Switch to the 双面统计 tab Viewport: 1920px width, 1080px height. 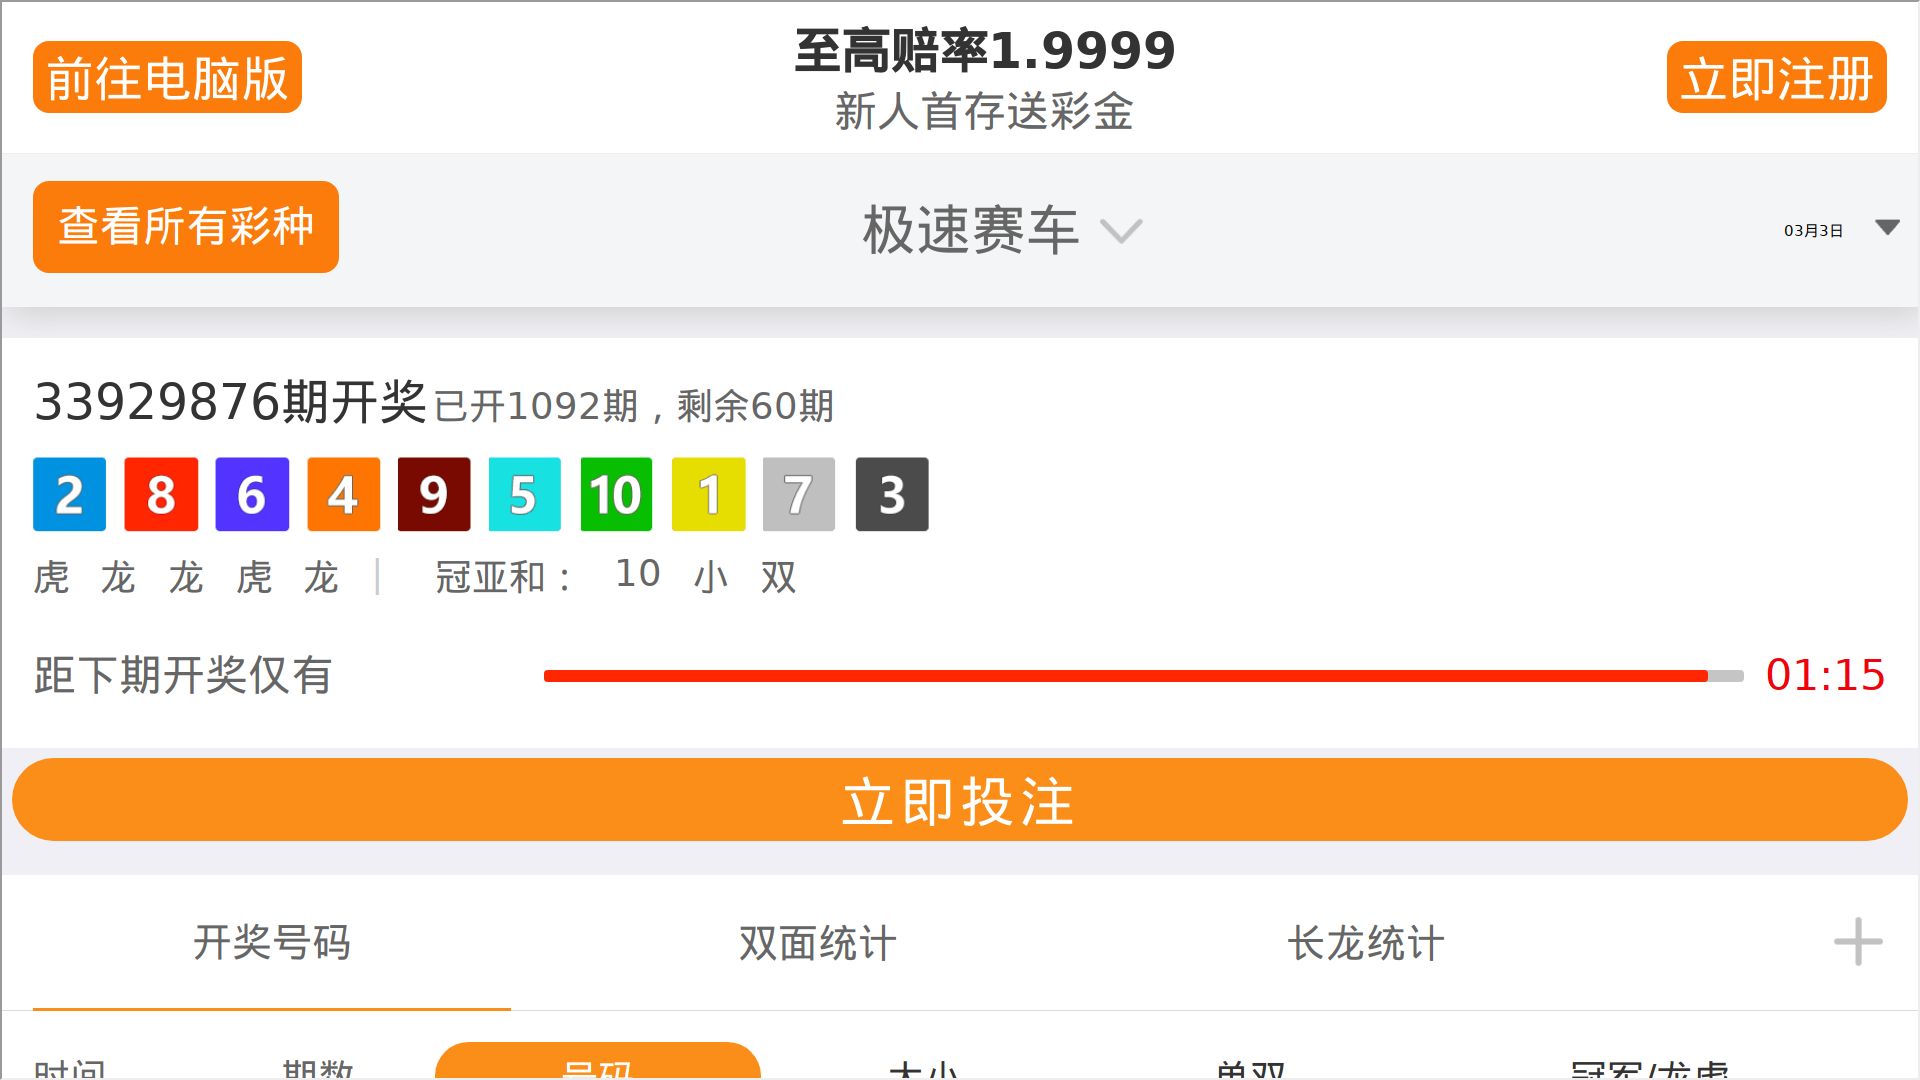pos(818,943)
